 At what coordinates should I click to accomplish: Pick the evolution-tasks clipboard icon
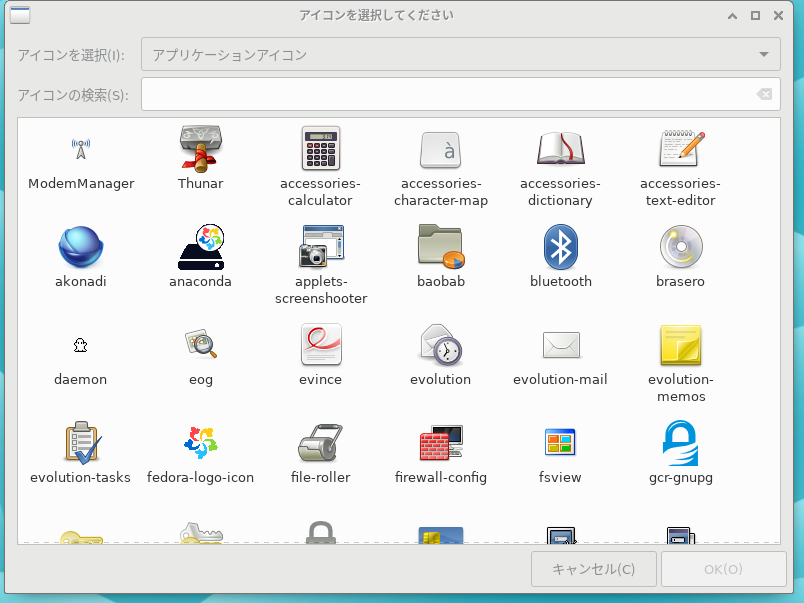click(82, 443)
